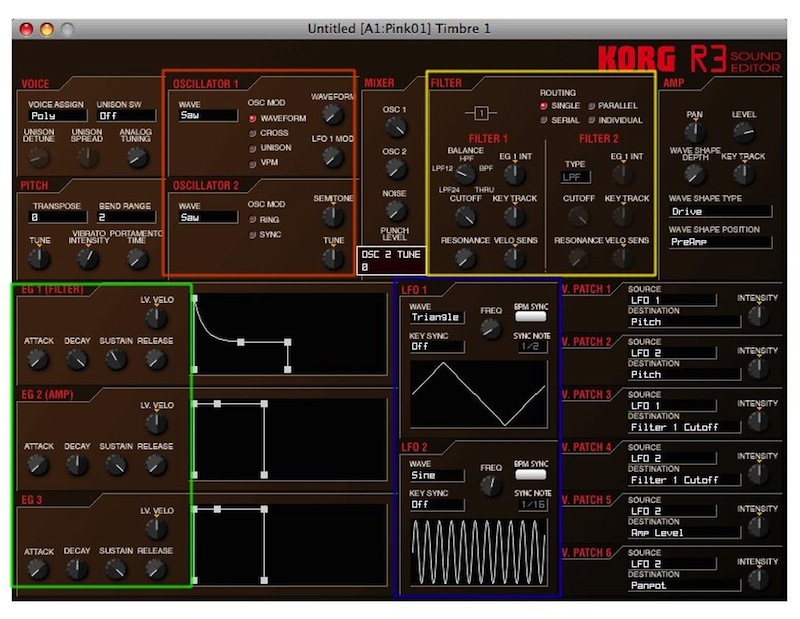Viewport: 800px width, 619px height.
Task: Choose PARALLEL filter routing
Action: click(x=592, y=105)
